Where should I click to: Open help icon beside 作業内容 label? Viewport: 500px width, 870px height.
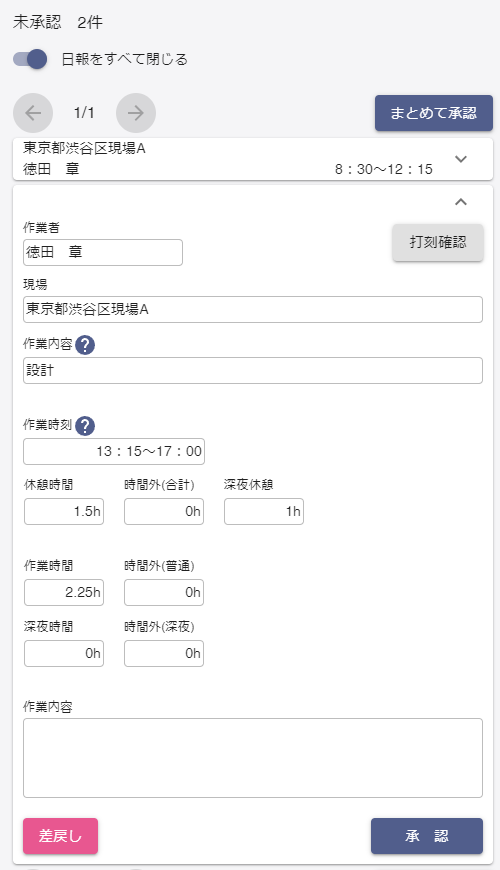[85, 345]
